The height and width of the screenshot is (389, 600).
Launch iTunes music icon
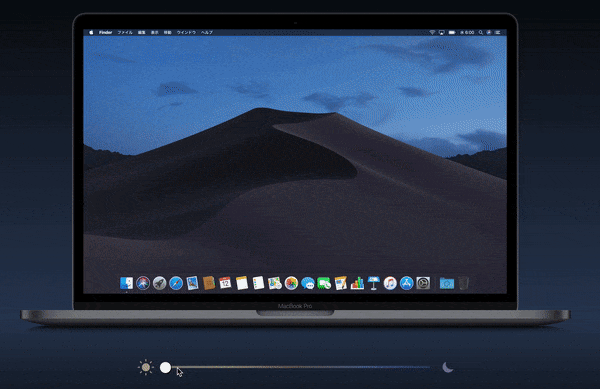(x=390, y=283)
